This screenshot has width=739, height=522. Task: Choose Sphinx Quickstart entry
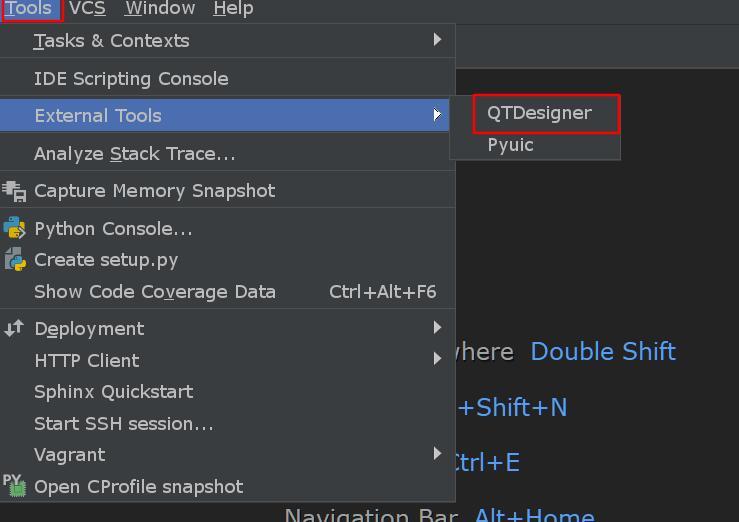pos(114,391)
